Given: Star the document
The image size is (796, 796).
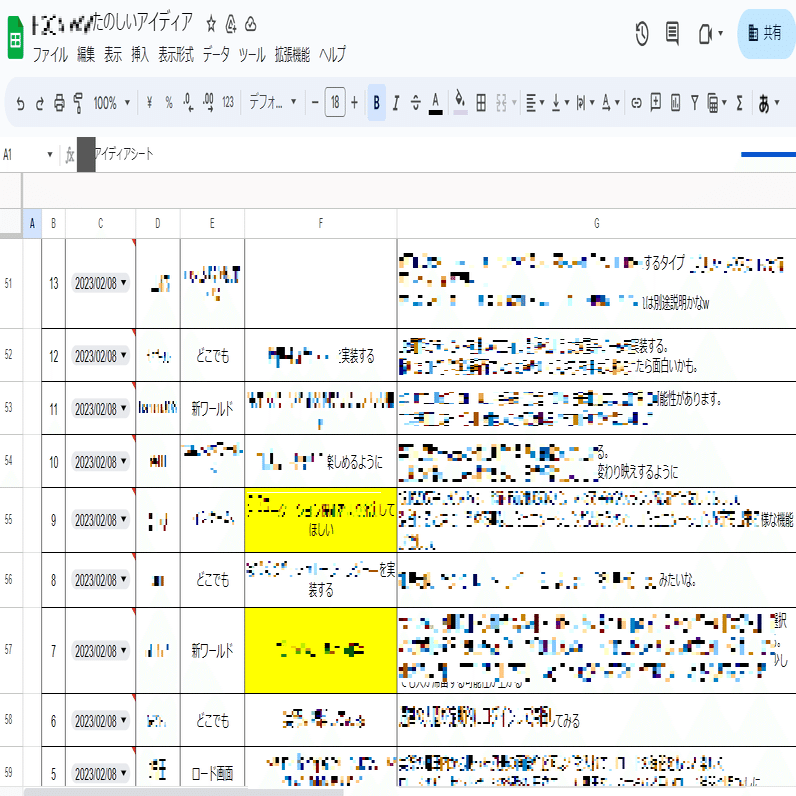Looking at the screenshot, I should point(211,24).
